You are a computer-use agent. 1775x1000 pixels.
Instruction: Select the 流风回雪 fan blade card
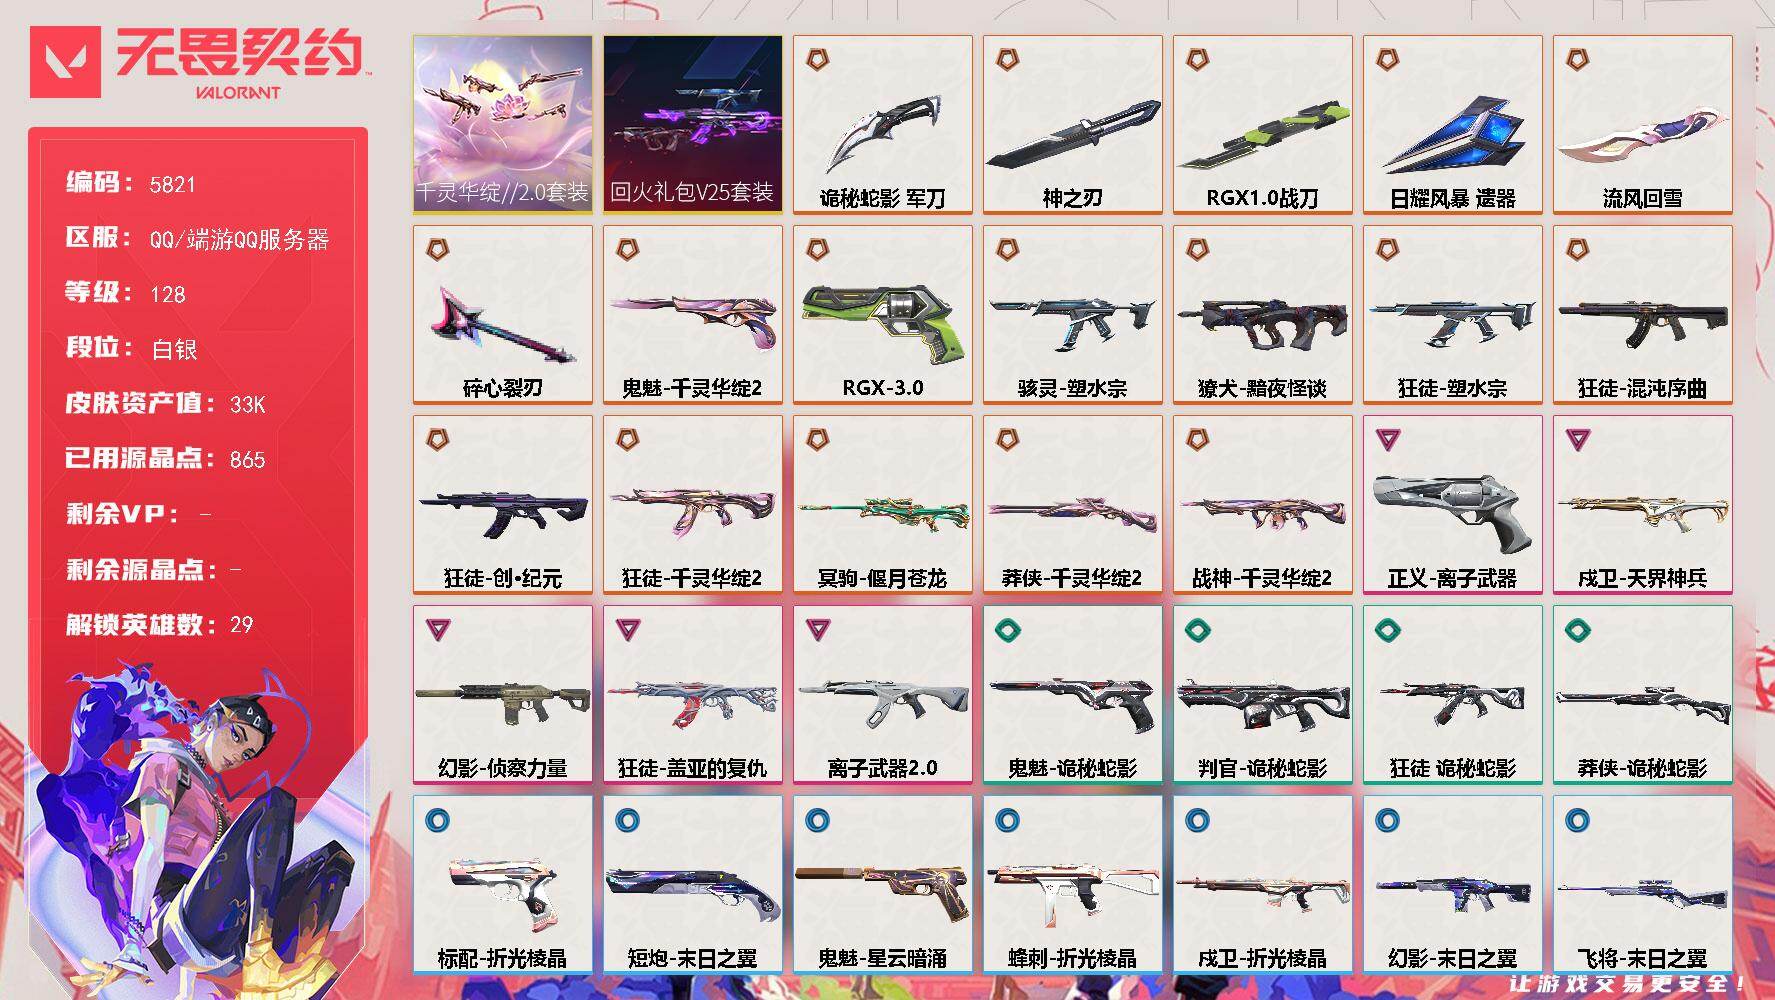click(x=1642, y=124)
